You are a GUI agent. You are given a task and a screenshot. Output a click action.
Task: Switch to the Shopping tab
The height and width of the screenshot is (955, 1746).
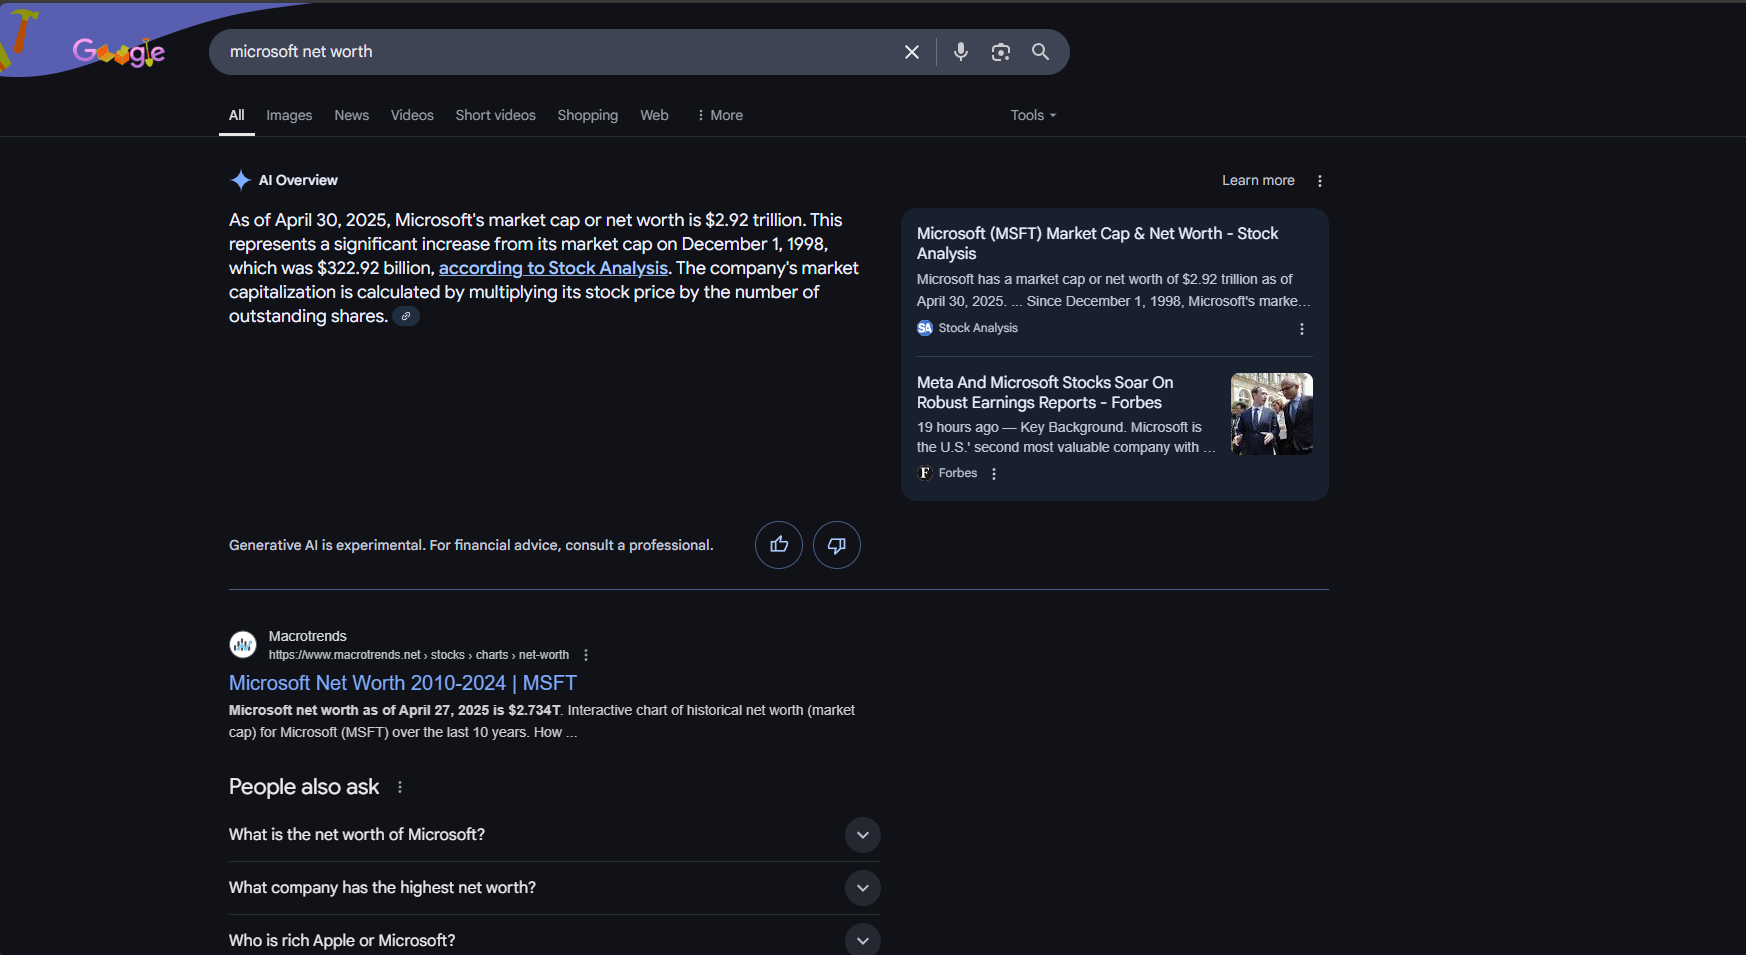tap(588, 115)
